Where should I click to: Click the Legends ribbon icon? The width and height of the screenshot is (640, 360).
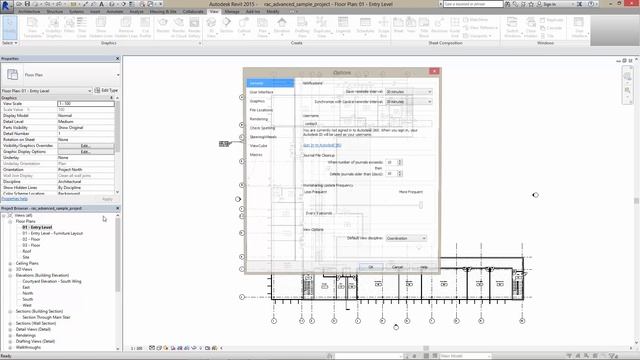343,27
